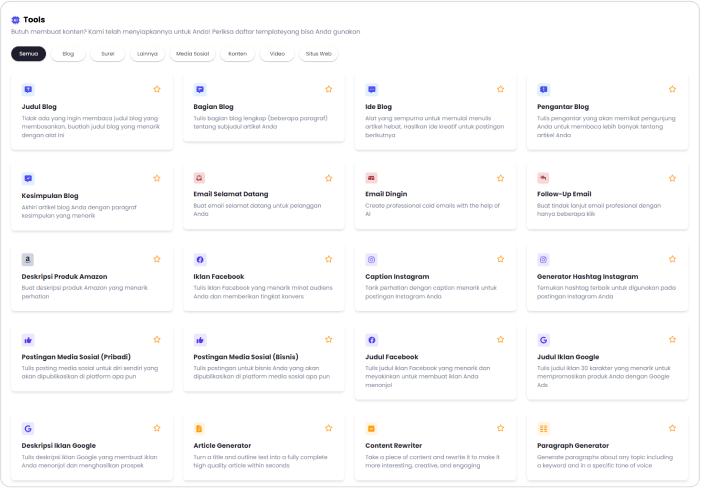Screen dimensions: 701x488
Task: Mark Kesimpulan Blog as favorite
Action: point(157,177)
